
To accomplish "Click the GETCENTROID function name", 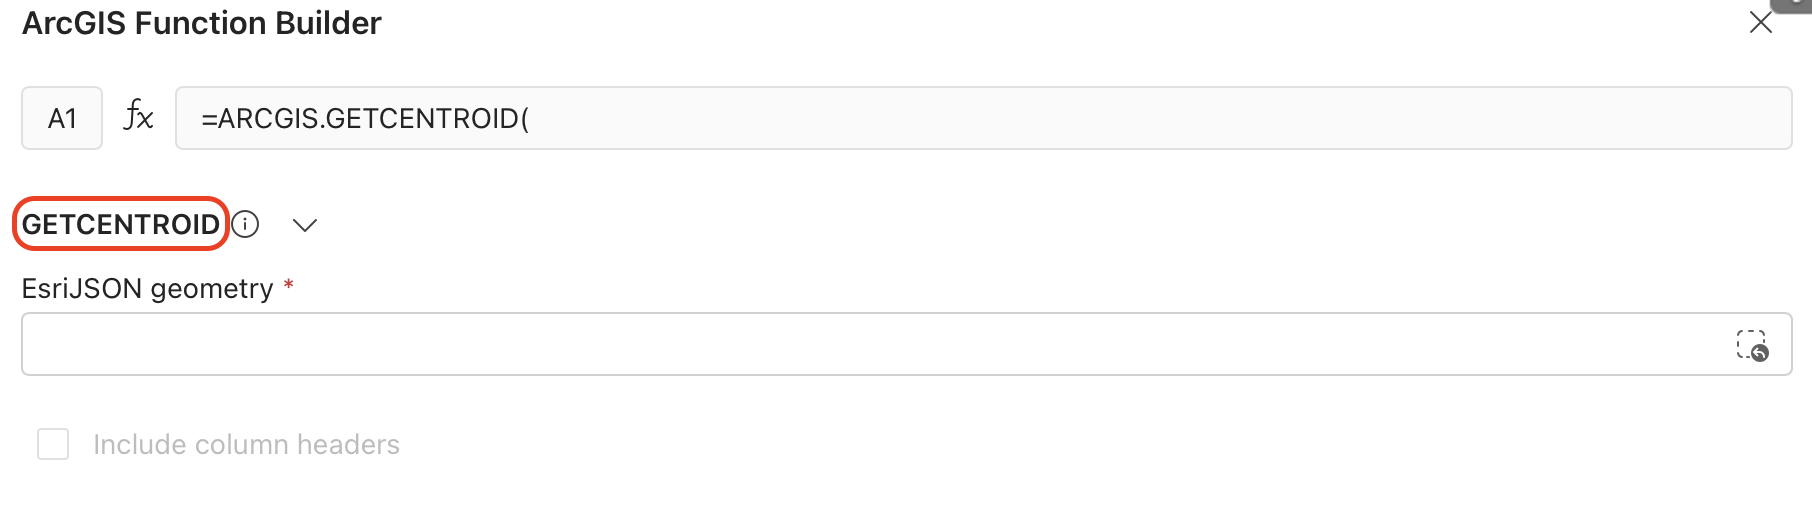I will 121,224.
